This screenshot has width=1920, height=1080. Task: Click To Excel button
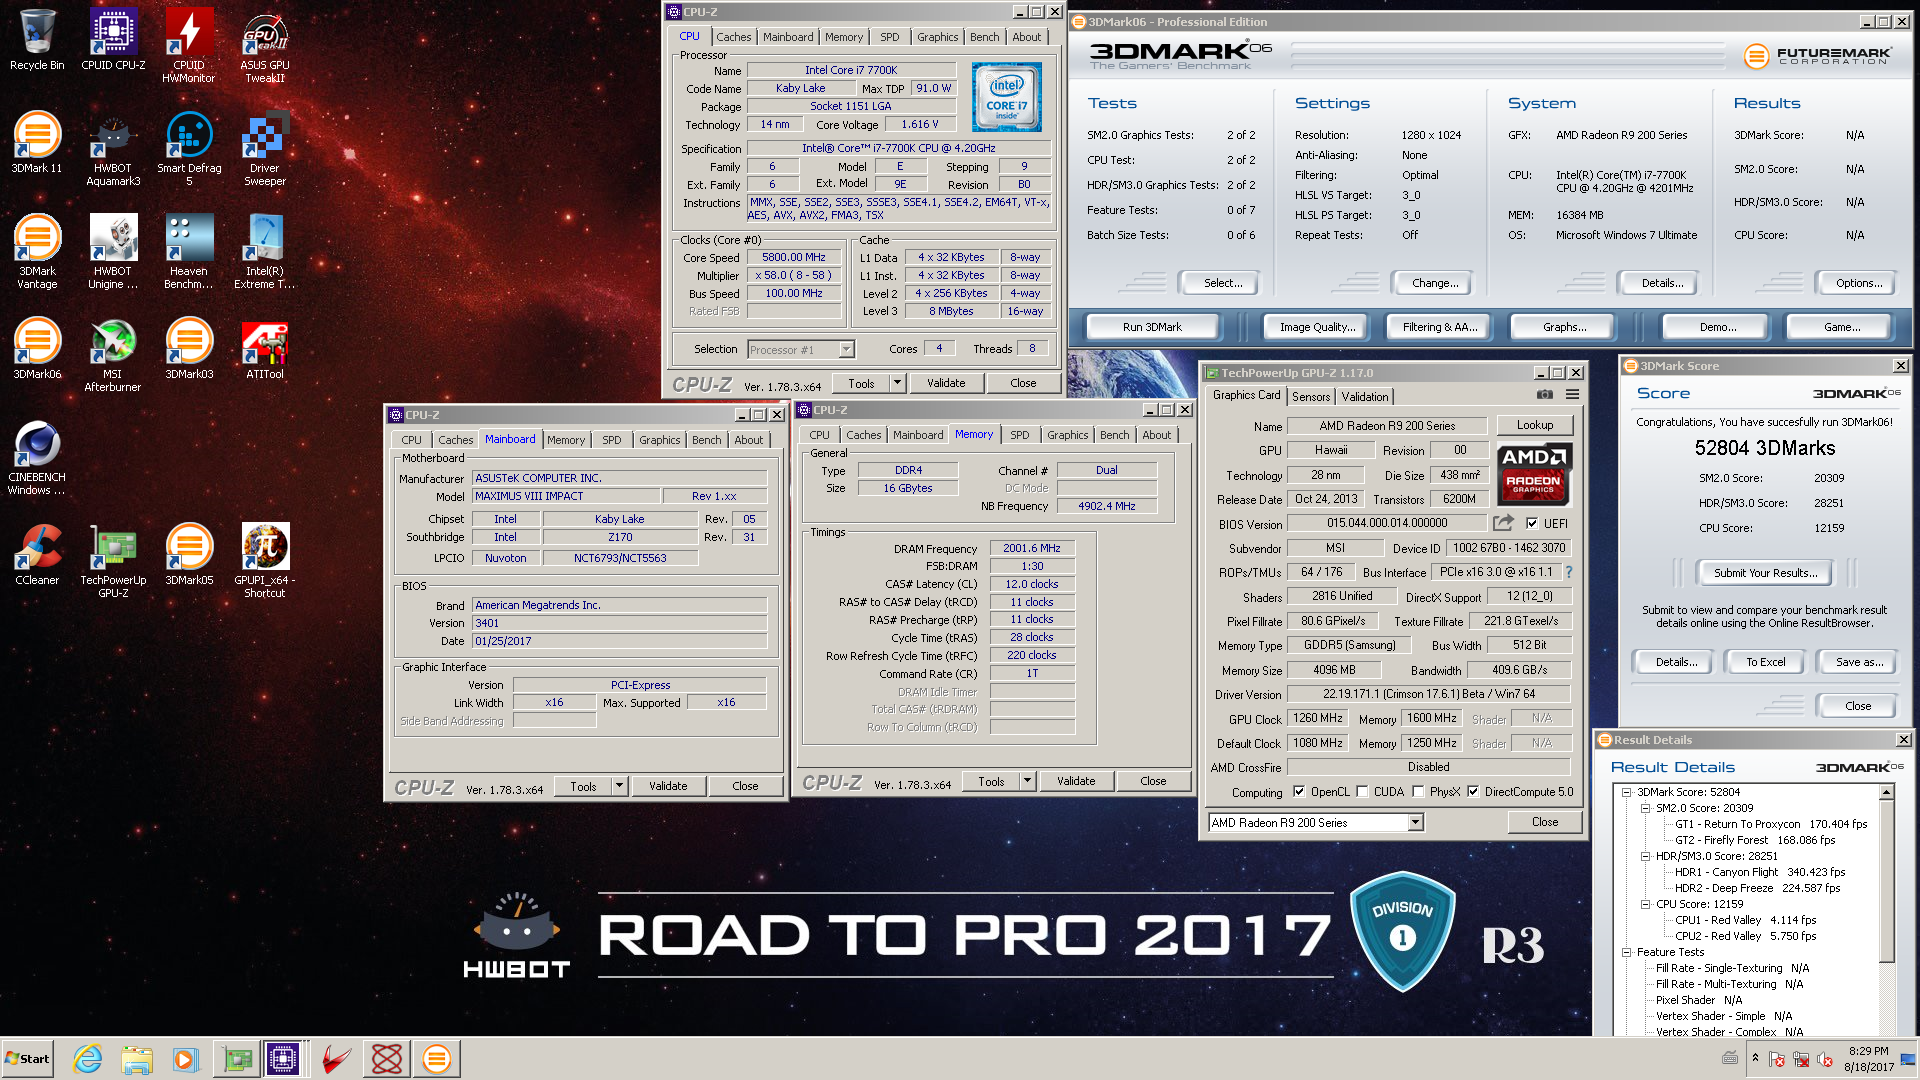1766,662
